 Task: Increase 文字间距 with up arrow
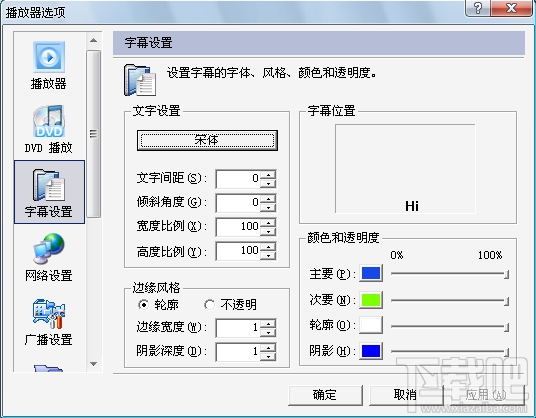268,175
